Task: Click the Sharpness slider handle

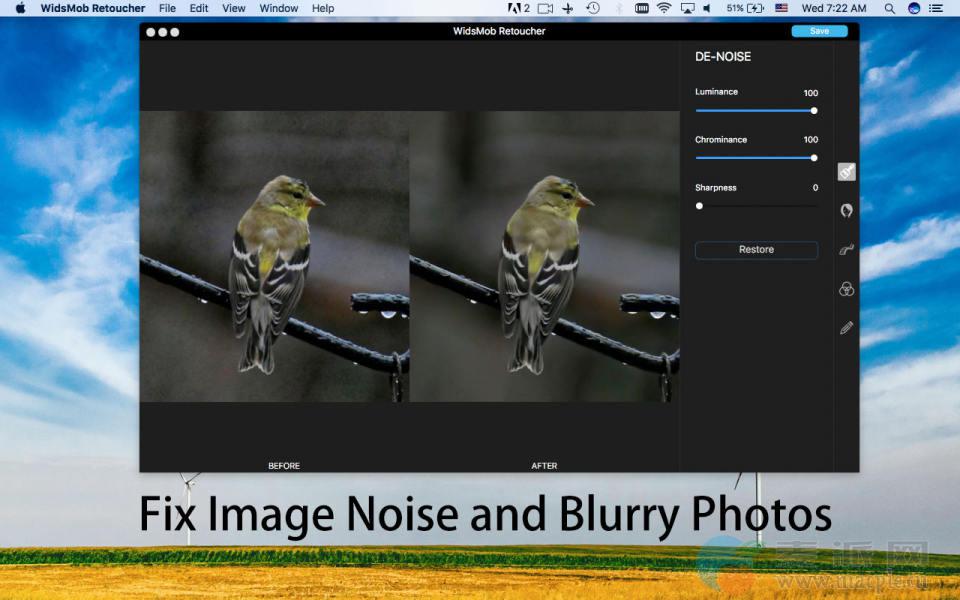Action: (699, 206)
